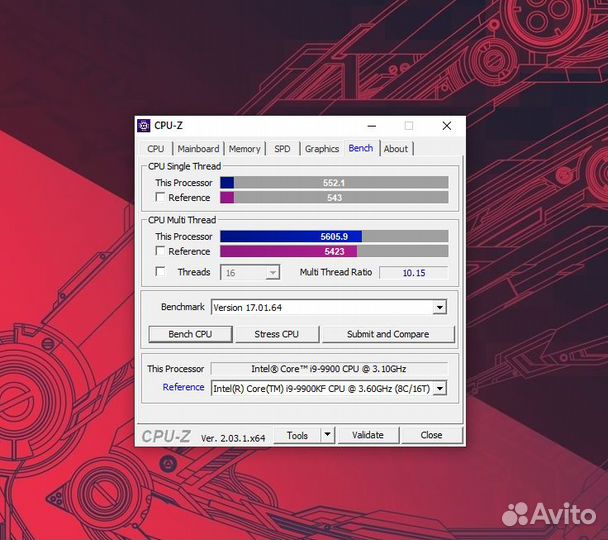Click the Benchmark label

pyautogui.click(x=183, y=307)
